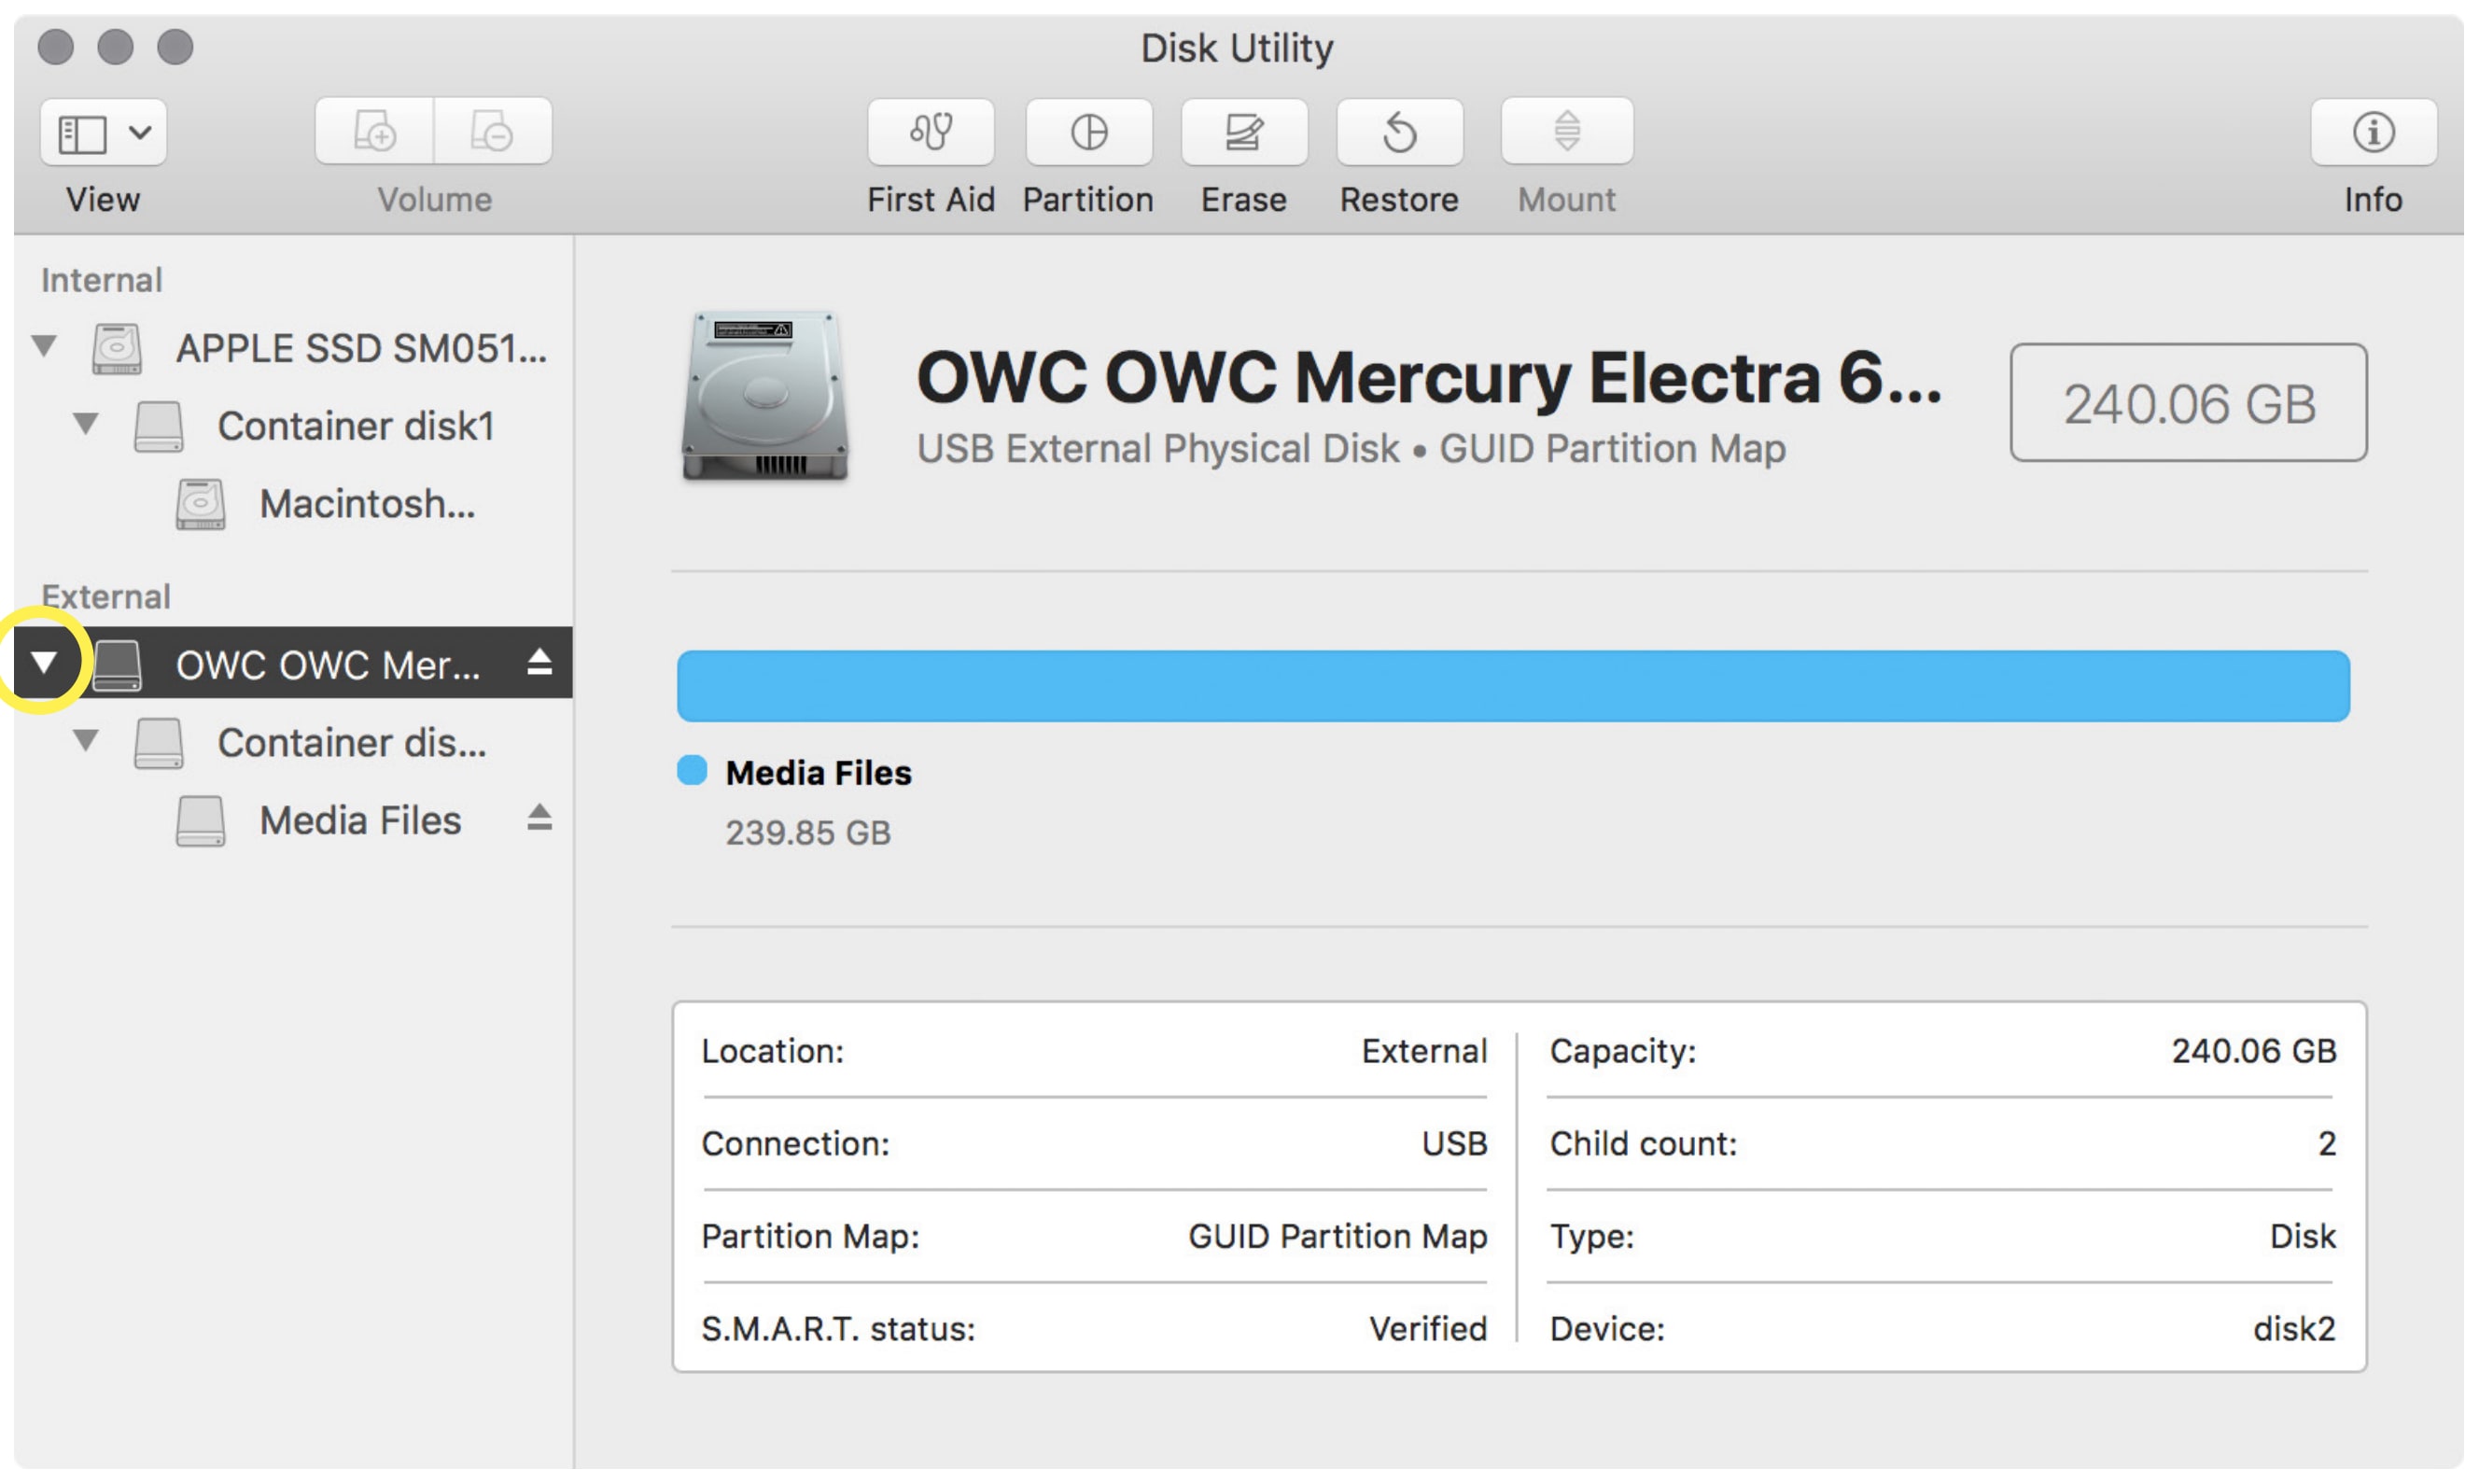This screenshot has width=2479, height=1484.
Task: Select the Restore toolbar icon
Action: pyautogui.click(x=1399, y=131)
